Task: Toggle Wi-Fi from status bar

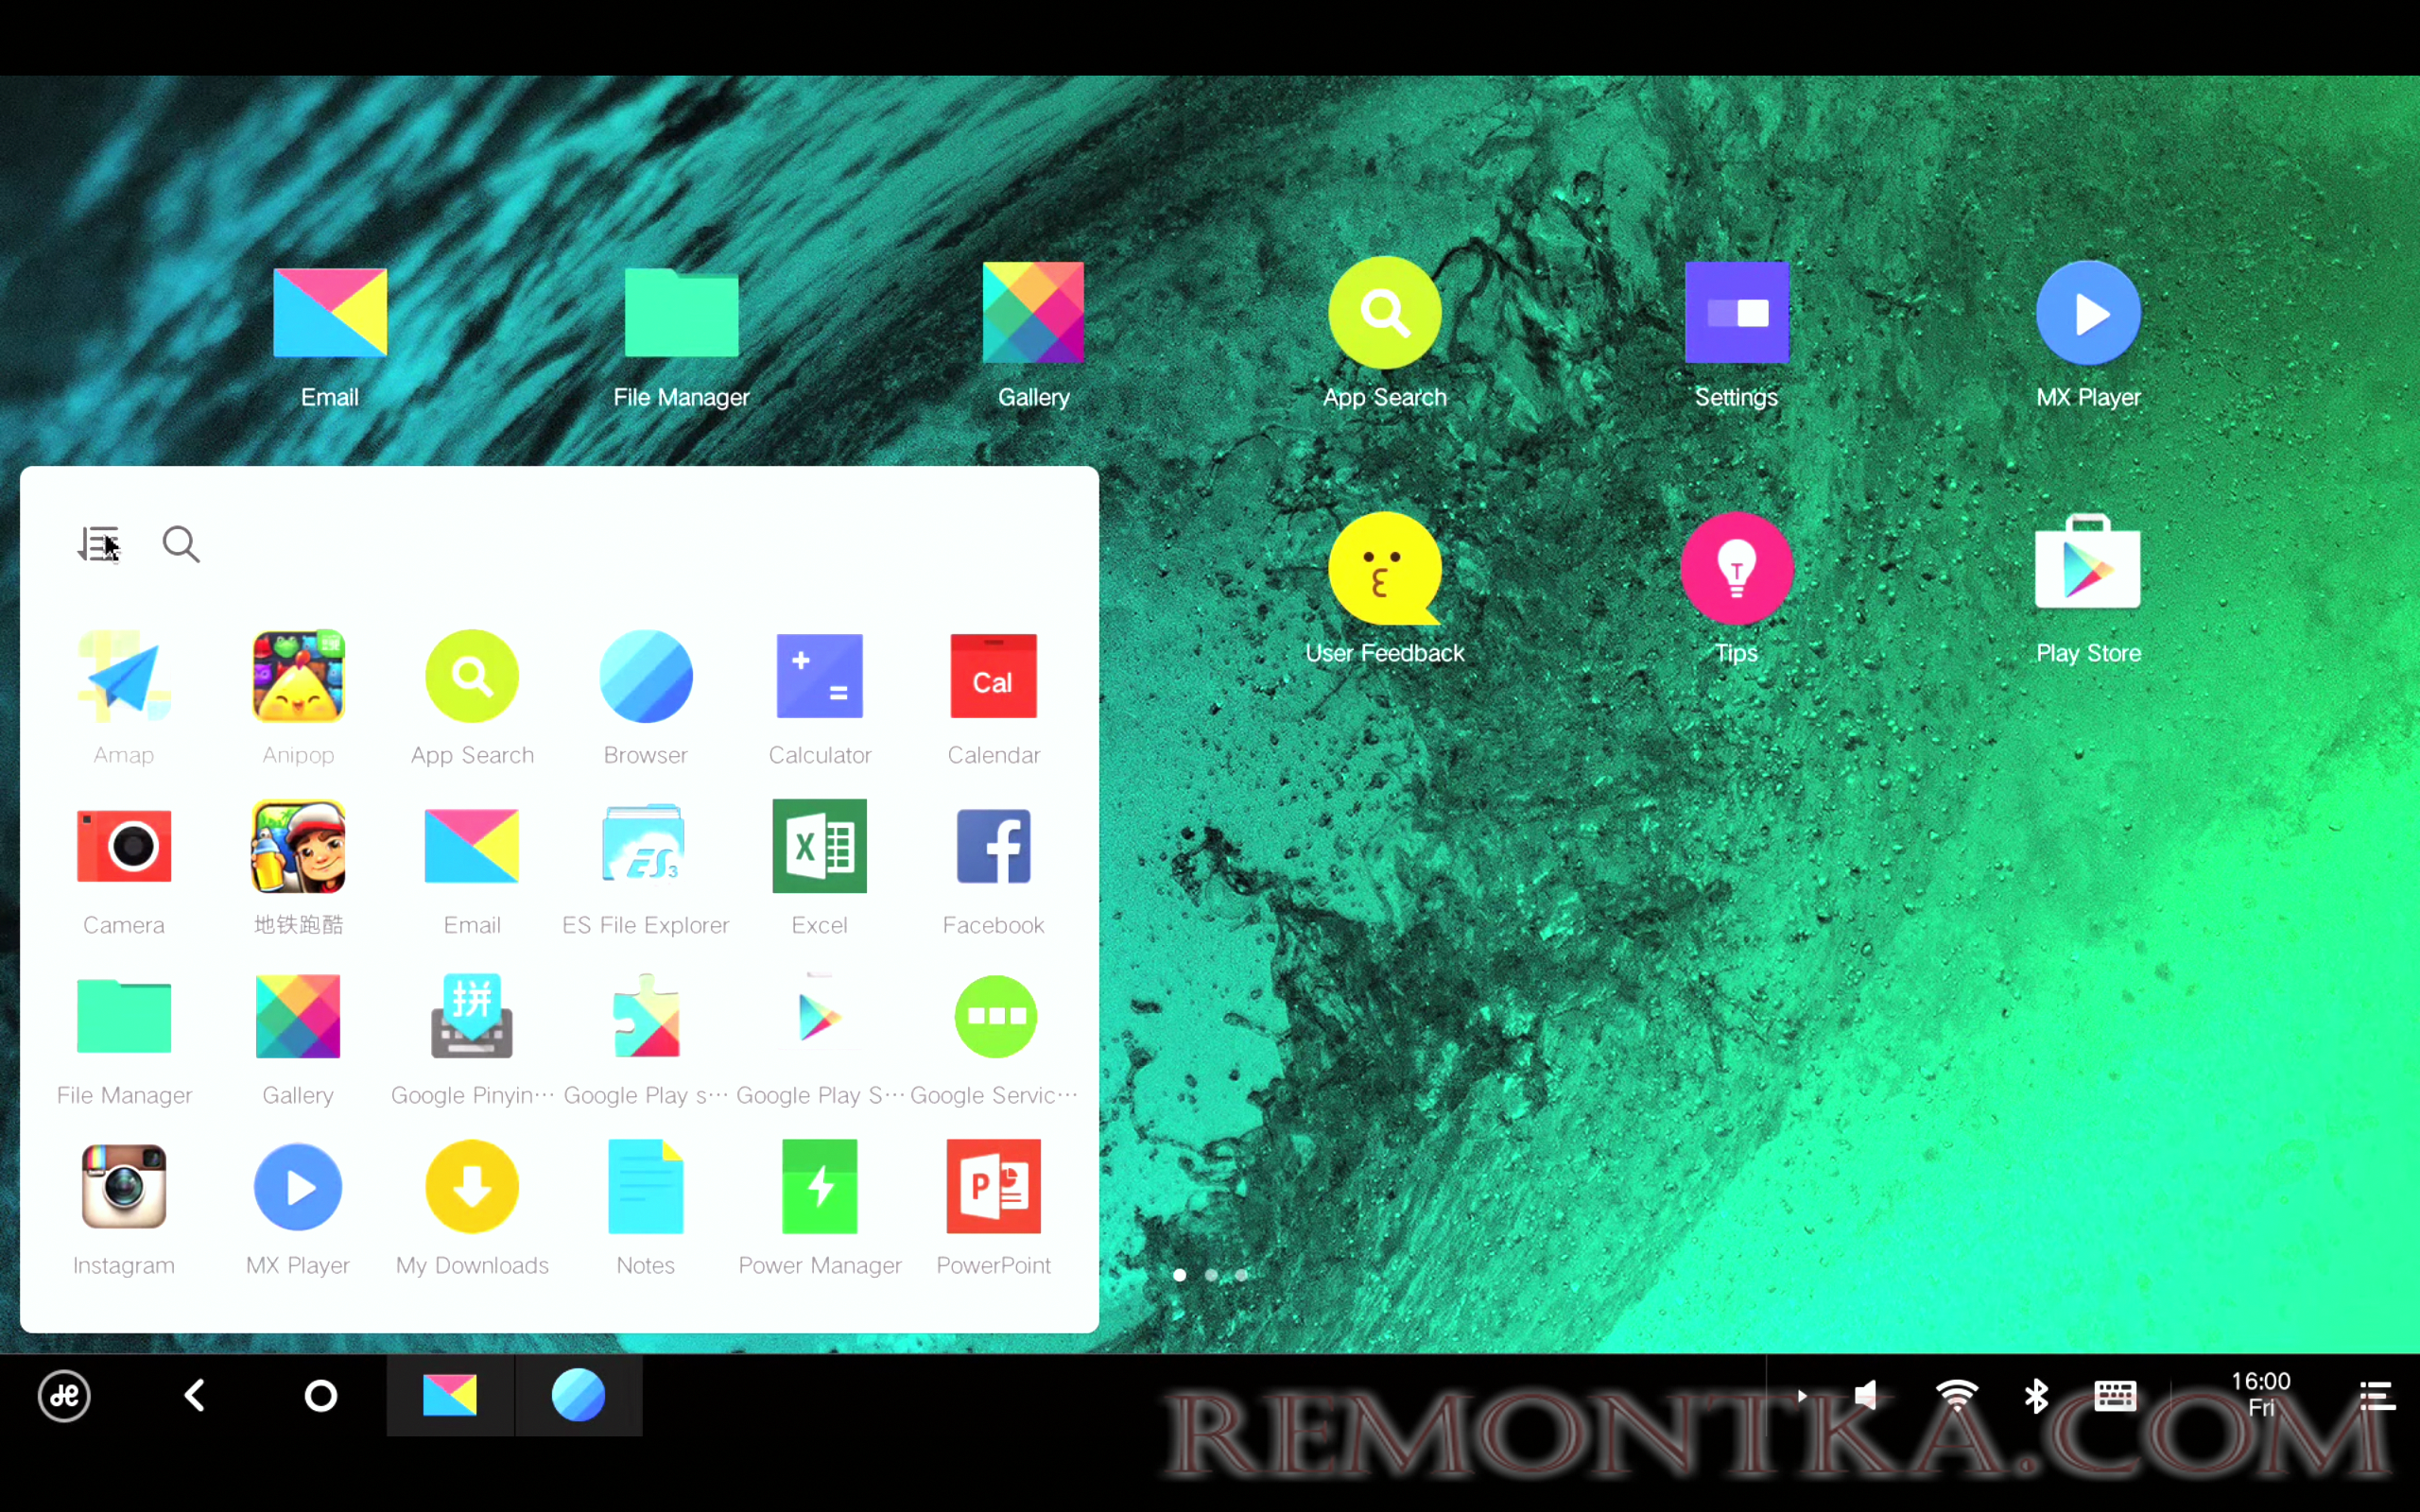Action: click(1955, 1395)
